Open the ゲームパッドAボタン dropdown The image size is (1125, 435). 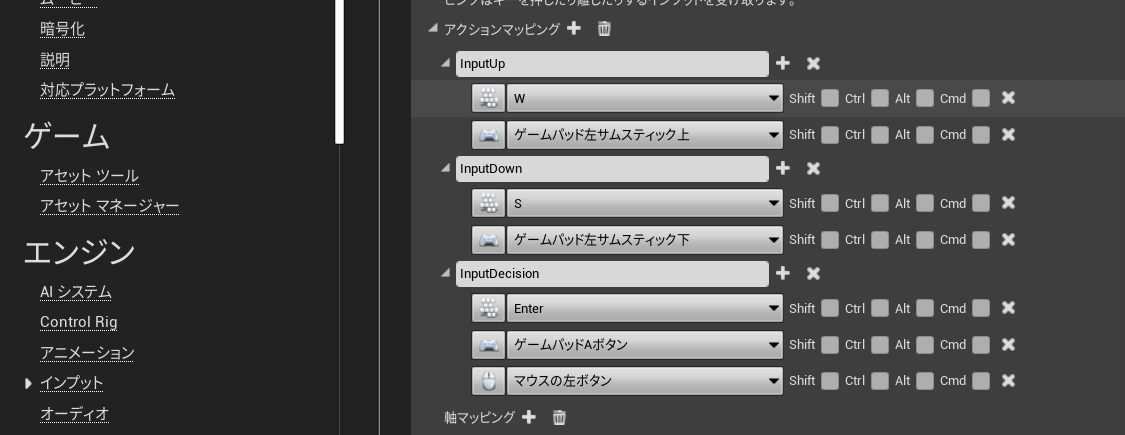click(645, 345)
